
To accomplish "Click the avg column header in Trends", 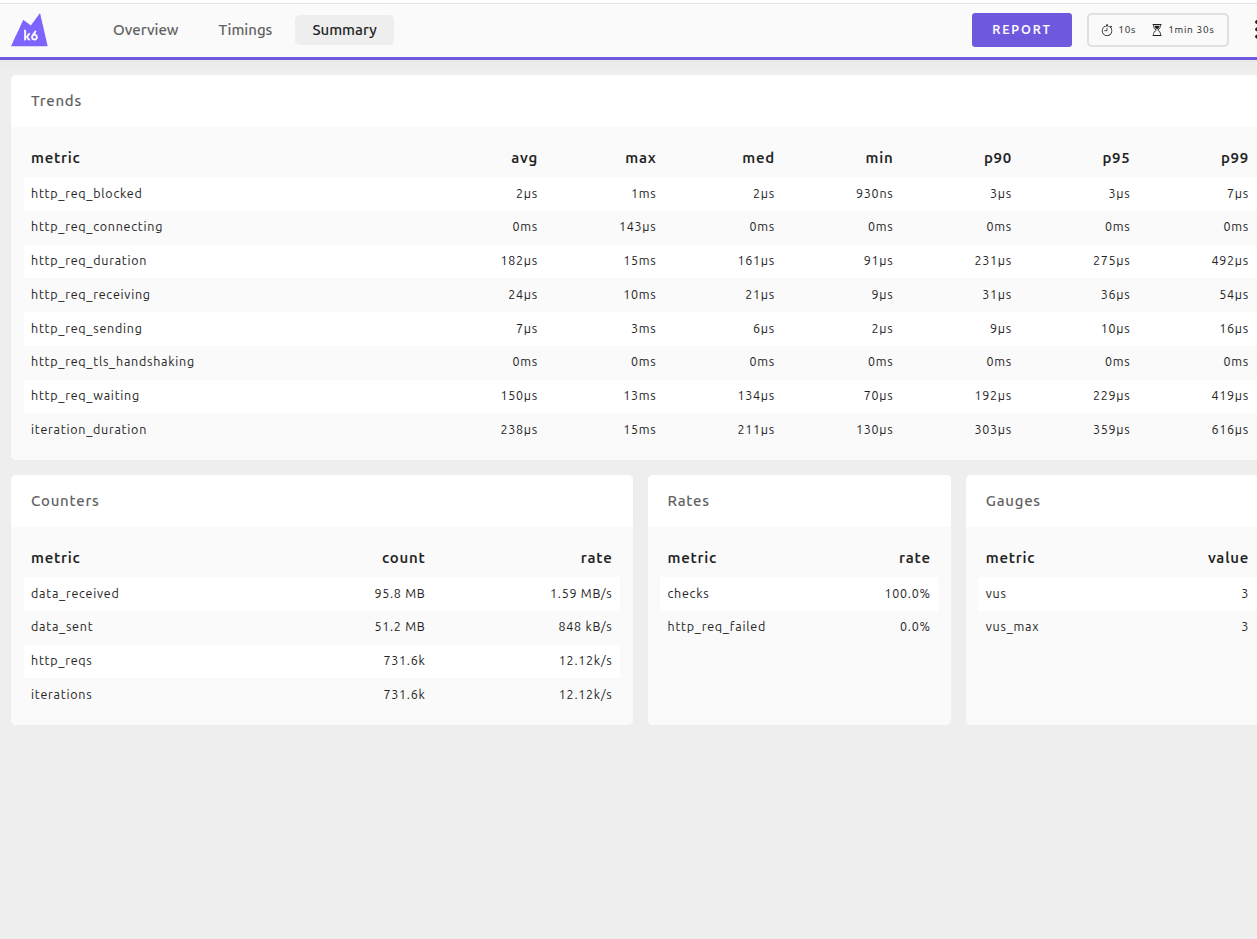I will coord(524,158).
